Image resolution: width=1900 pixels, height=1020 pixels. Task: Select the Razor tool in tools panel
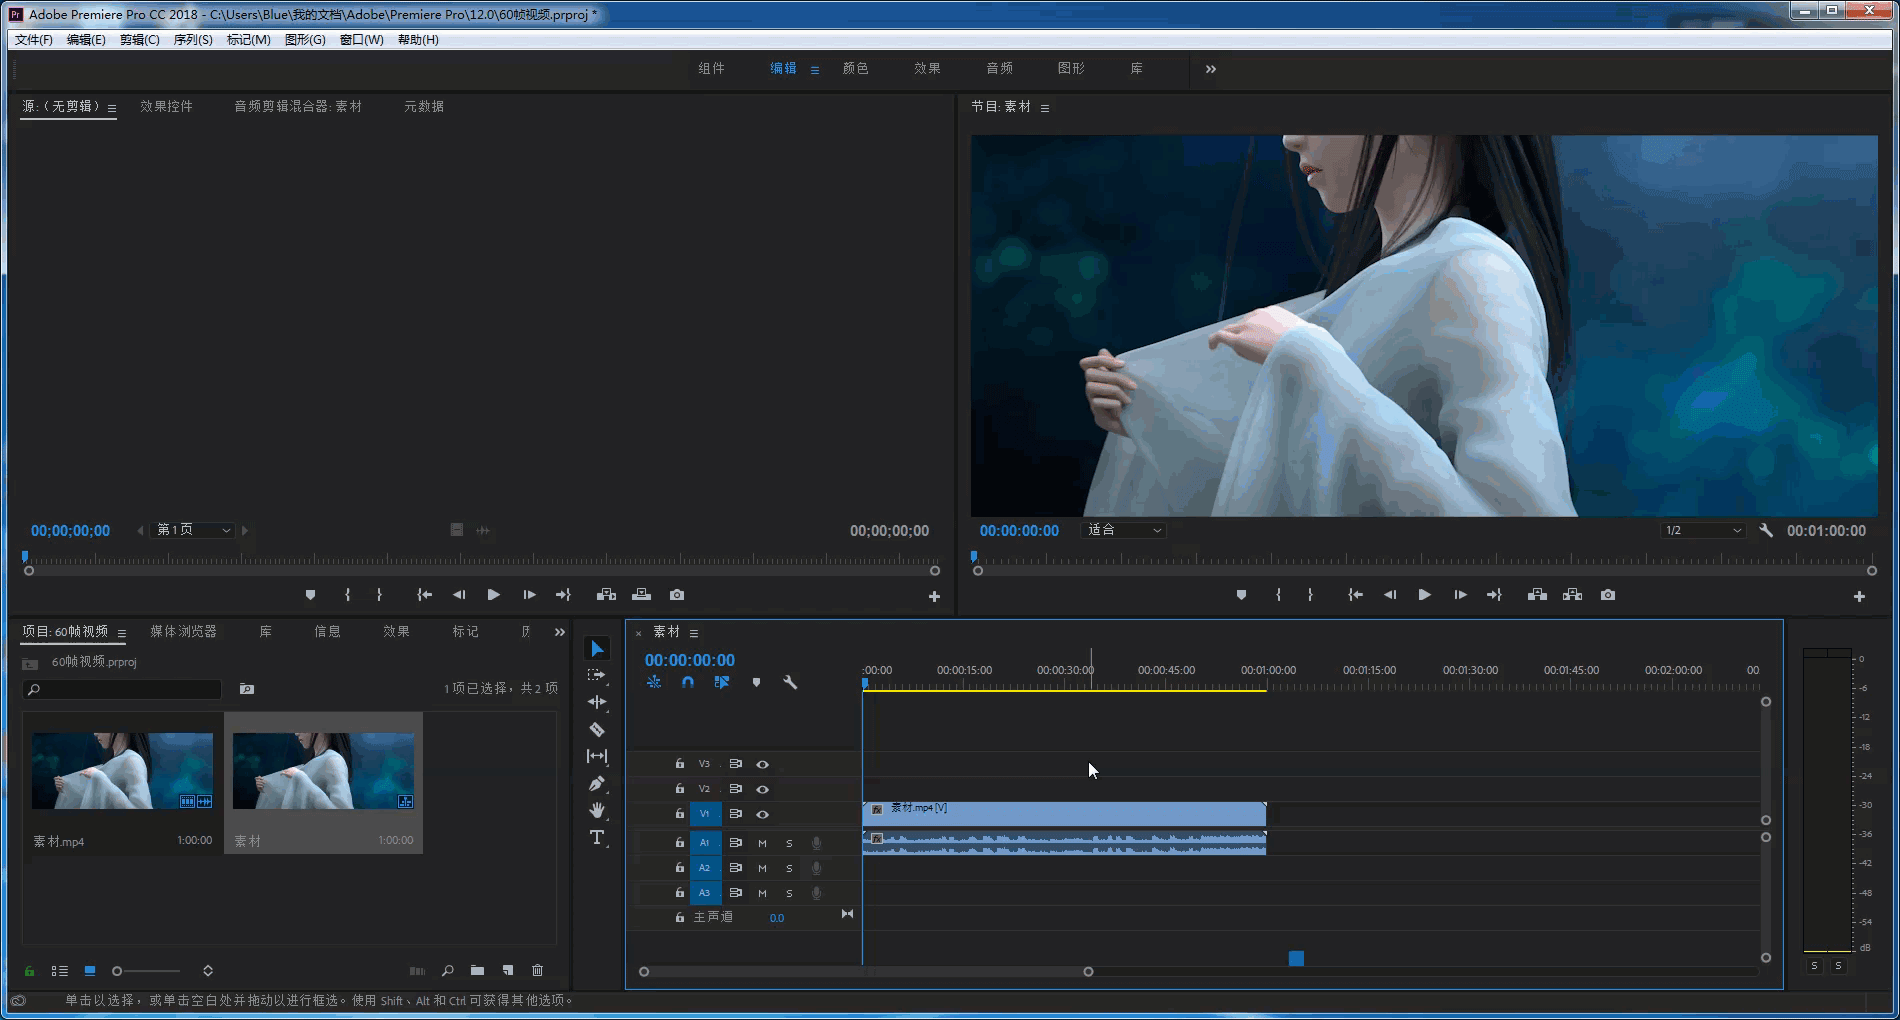pyautogui.click(x=597, y=729)
